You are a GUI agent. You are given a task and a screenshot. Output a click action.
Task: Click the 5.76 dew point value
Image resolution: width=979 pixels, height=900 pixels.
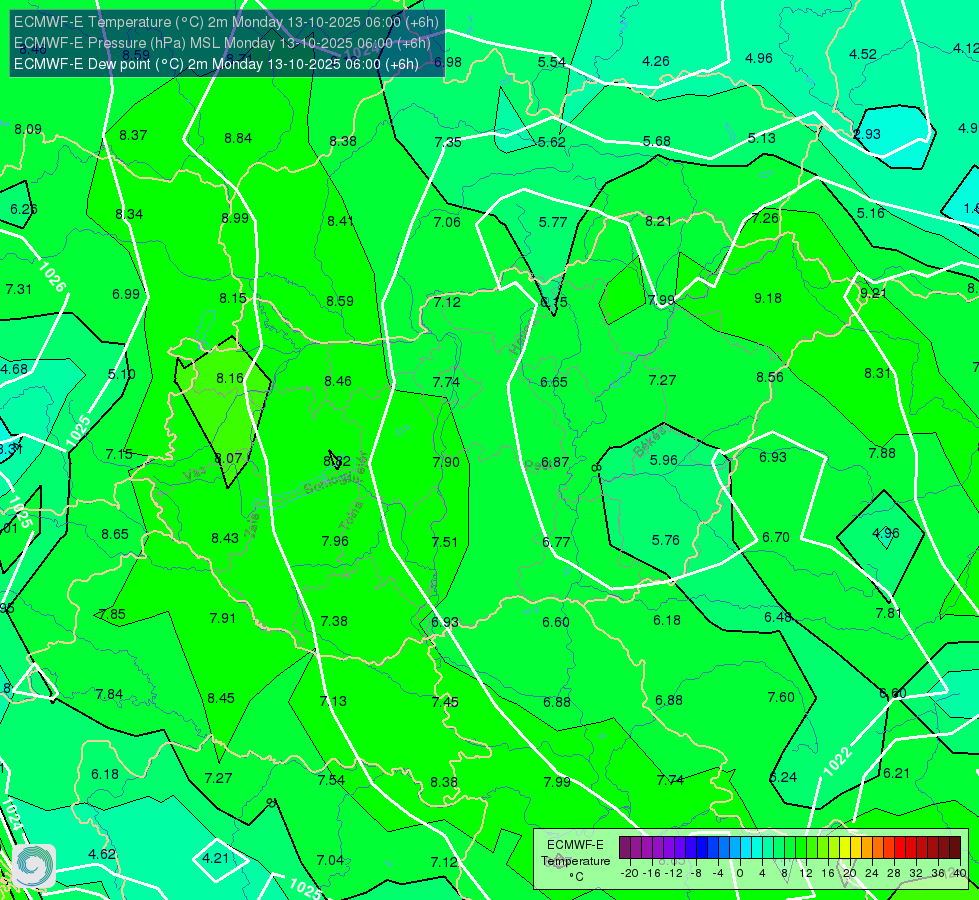(x=665, y=540)
